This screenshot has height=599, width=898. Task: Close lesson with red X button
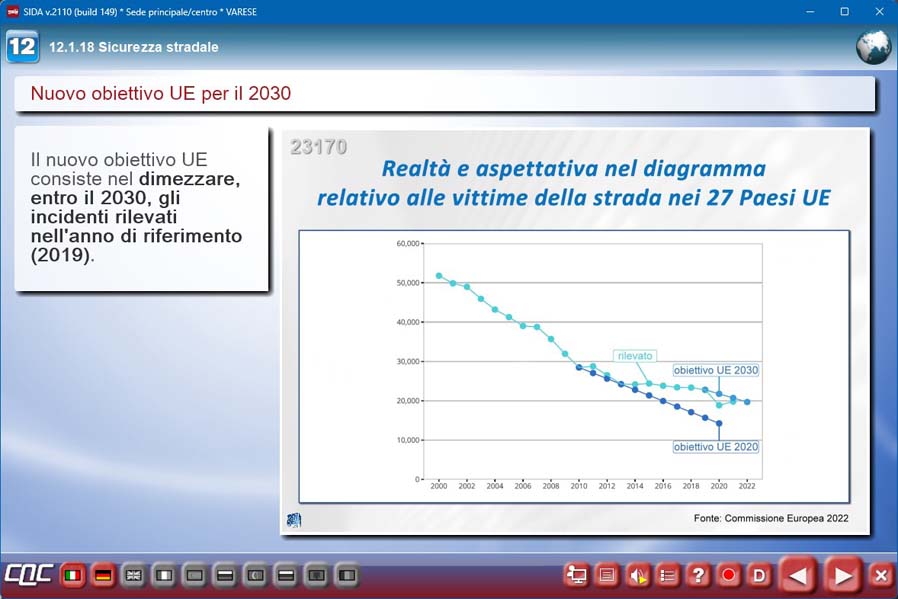point(880,576)
